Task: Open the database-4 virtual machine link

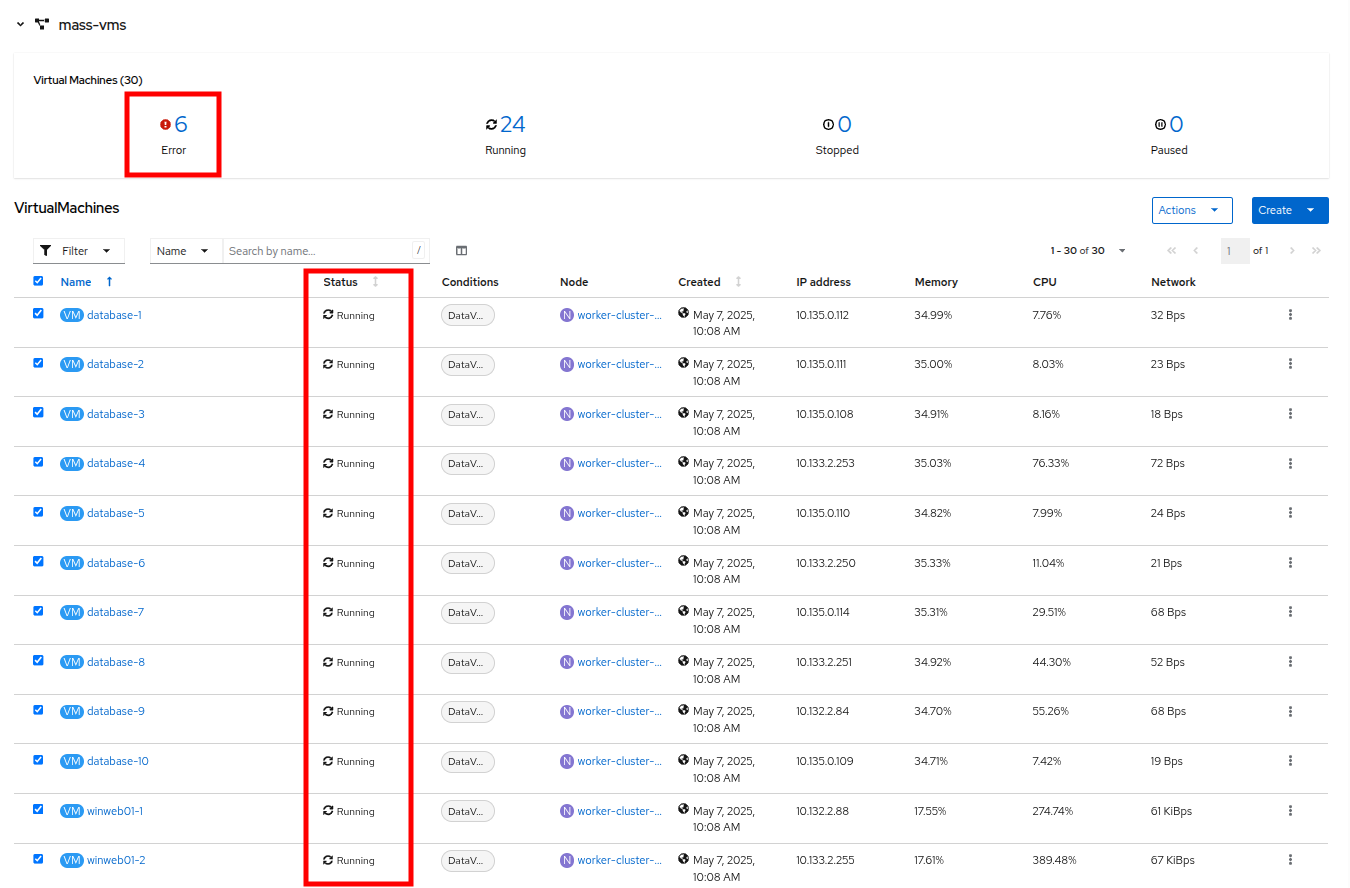Action: (116, 464)
